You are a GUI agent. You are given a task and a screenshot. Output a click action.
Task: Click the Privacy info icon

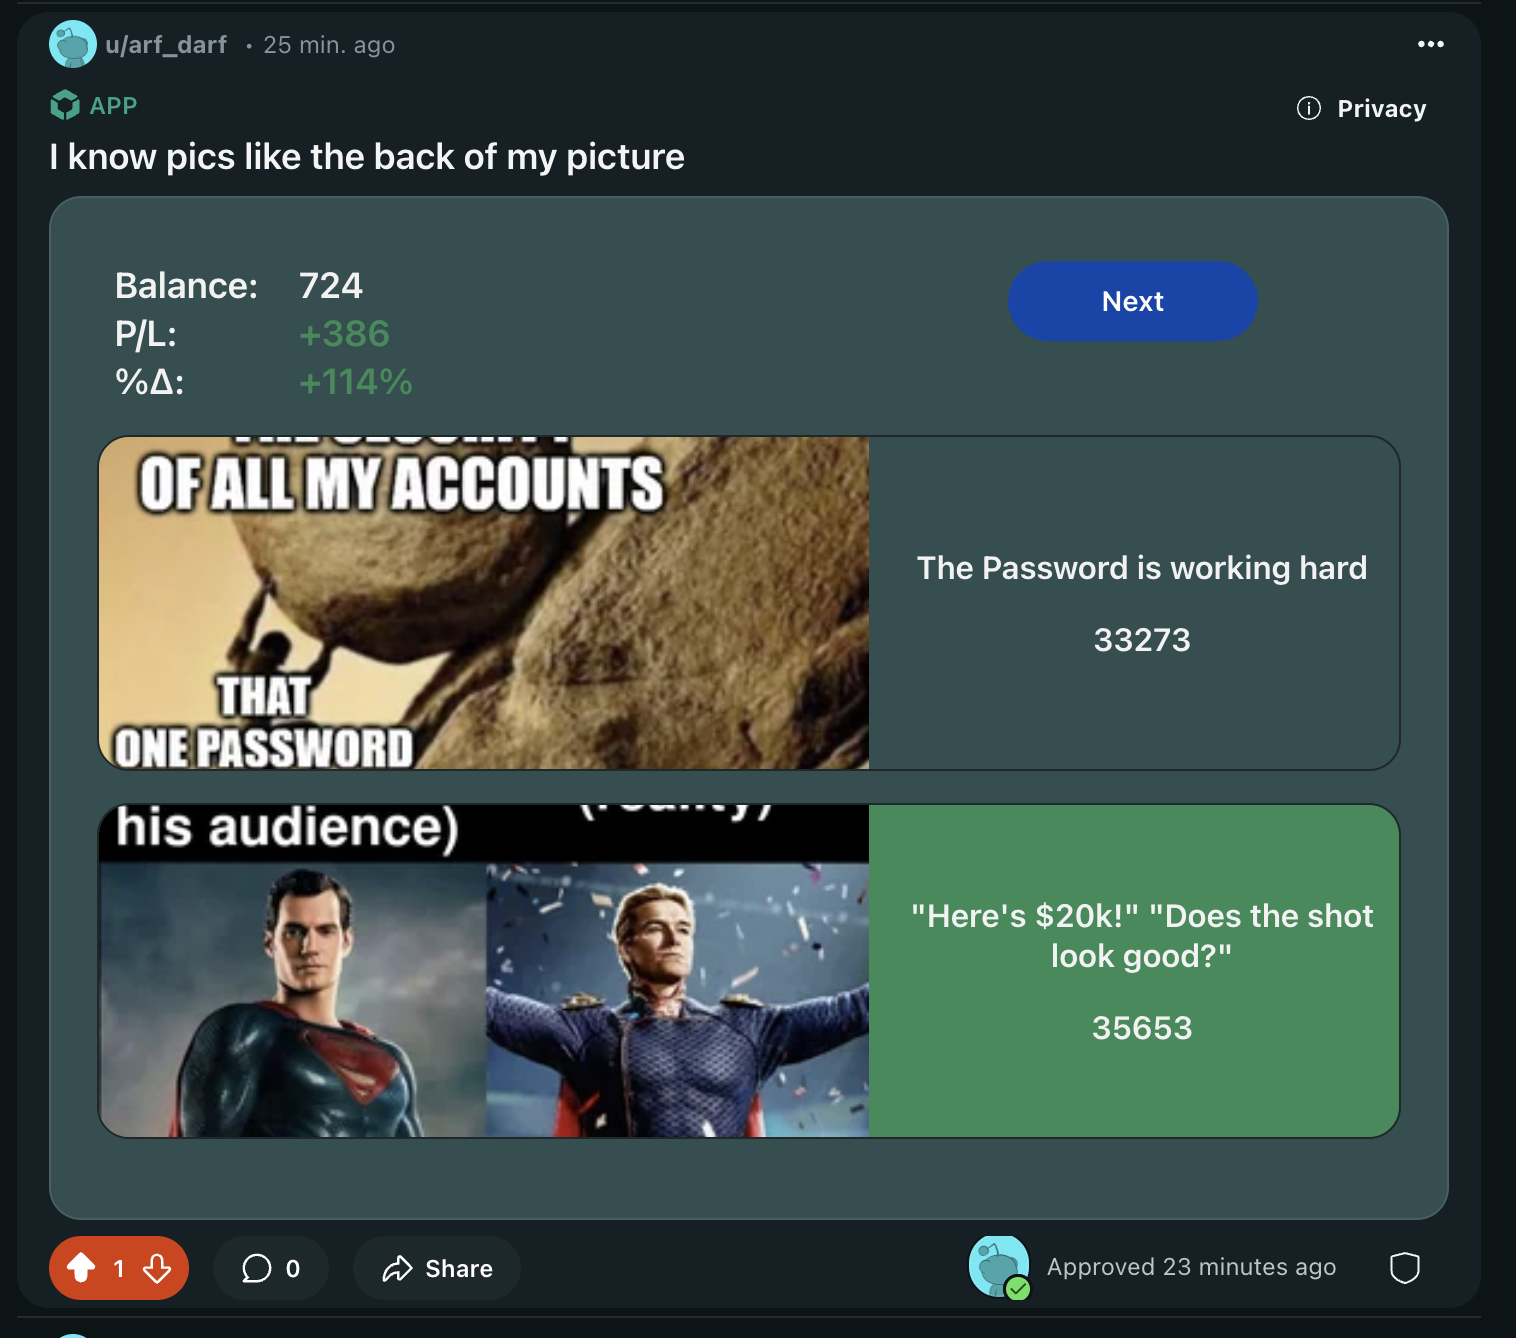click(1309, 108)
